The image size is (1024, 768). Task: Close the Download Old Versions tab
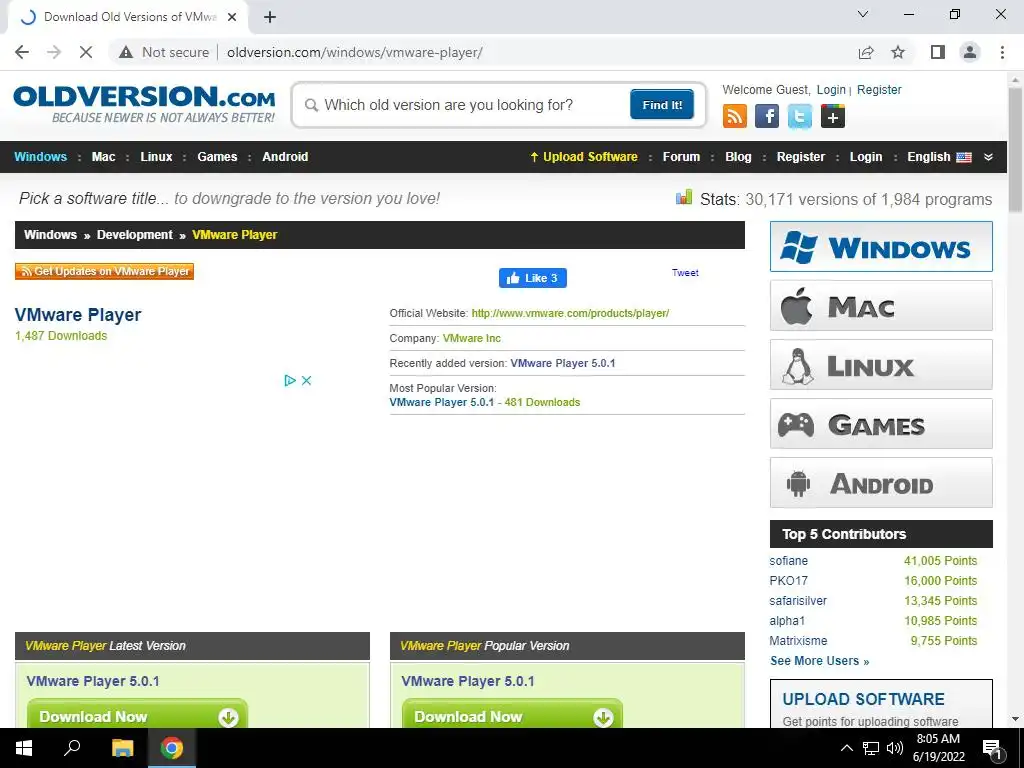click(232, 17)
